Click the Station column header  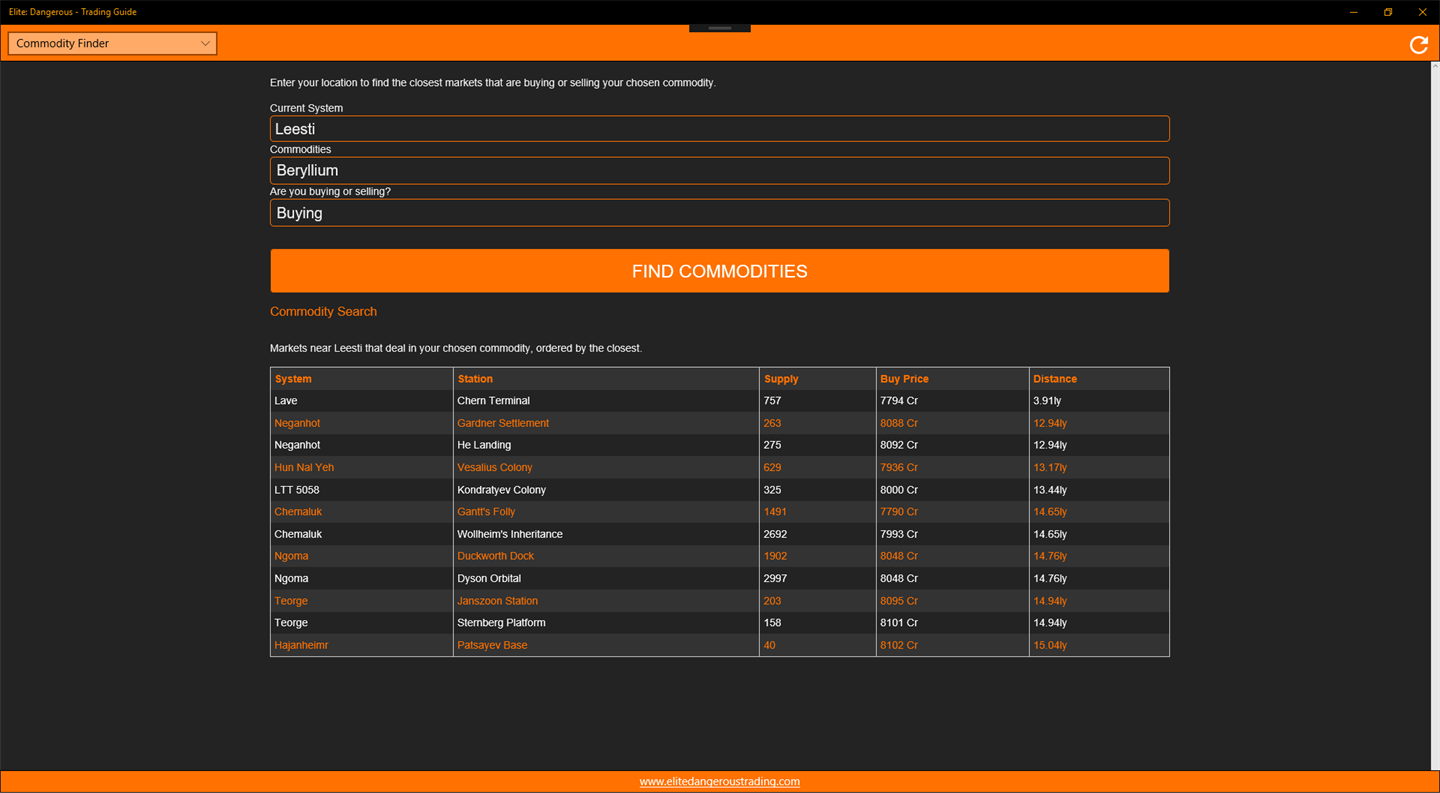click(x=475, y=379)
